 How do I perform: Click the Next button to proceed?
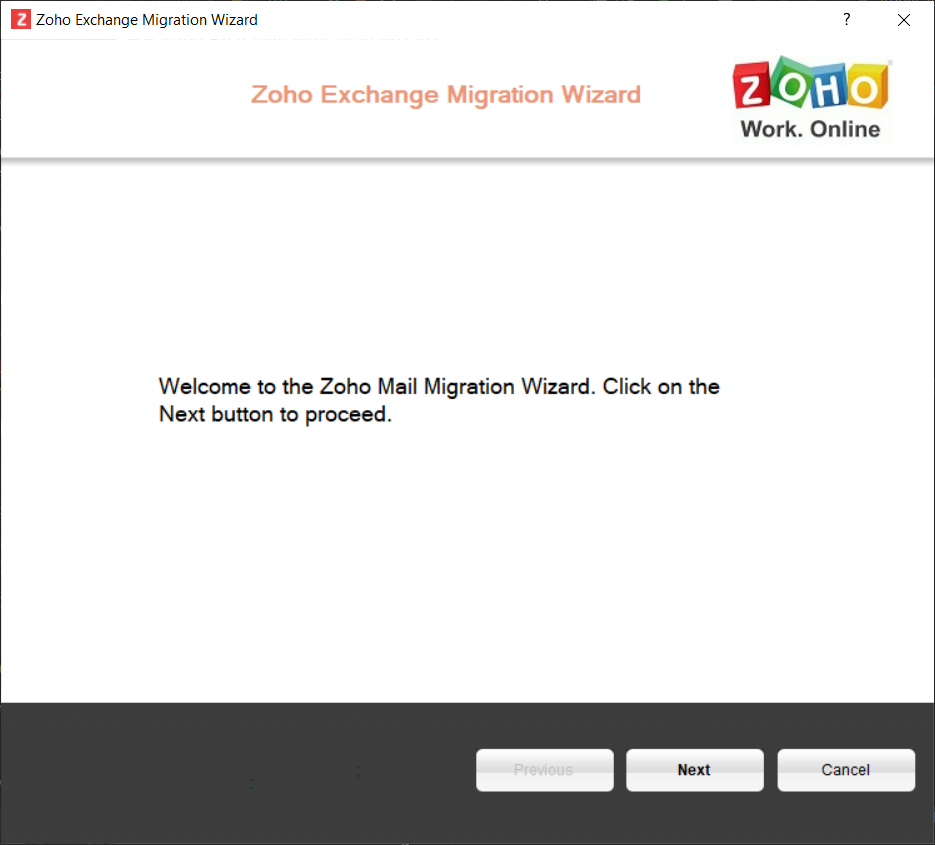tap(694, 770)
